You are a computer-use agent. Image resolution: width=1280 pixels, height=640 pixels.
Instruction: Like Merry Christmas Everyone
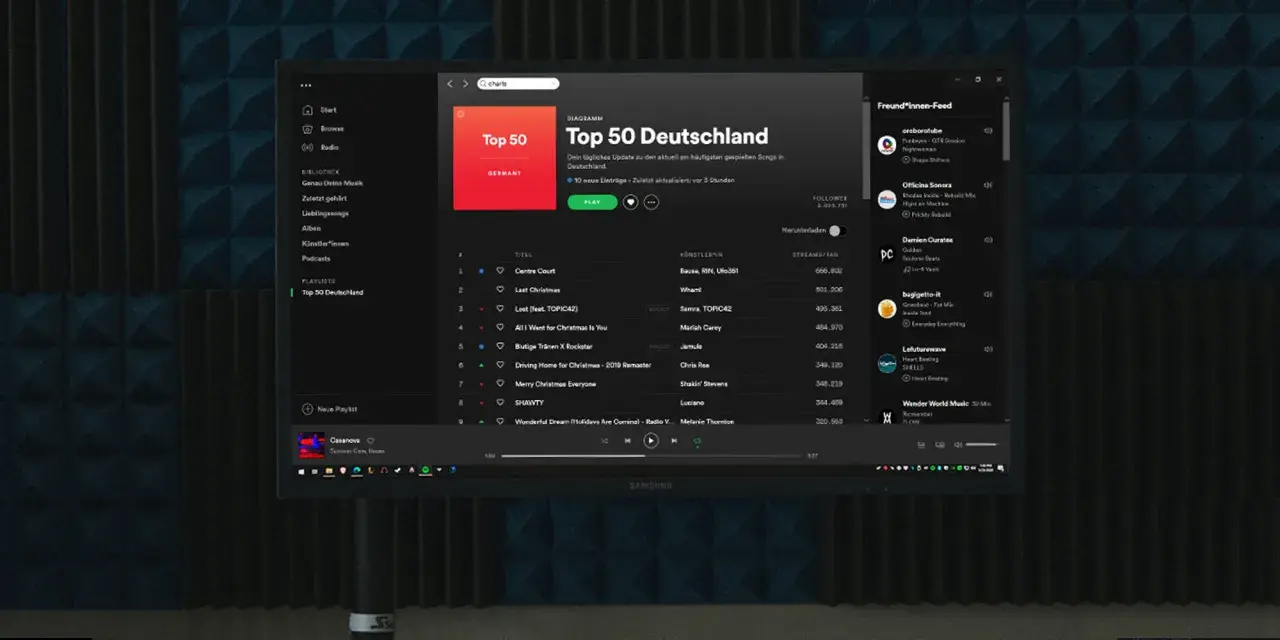point(500,384)
